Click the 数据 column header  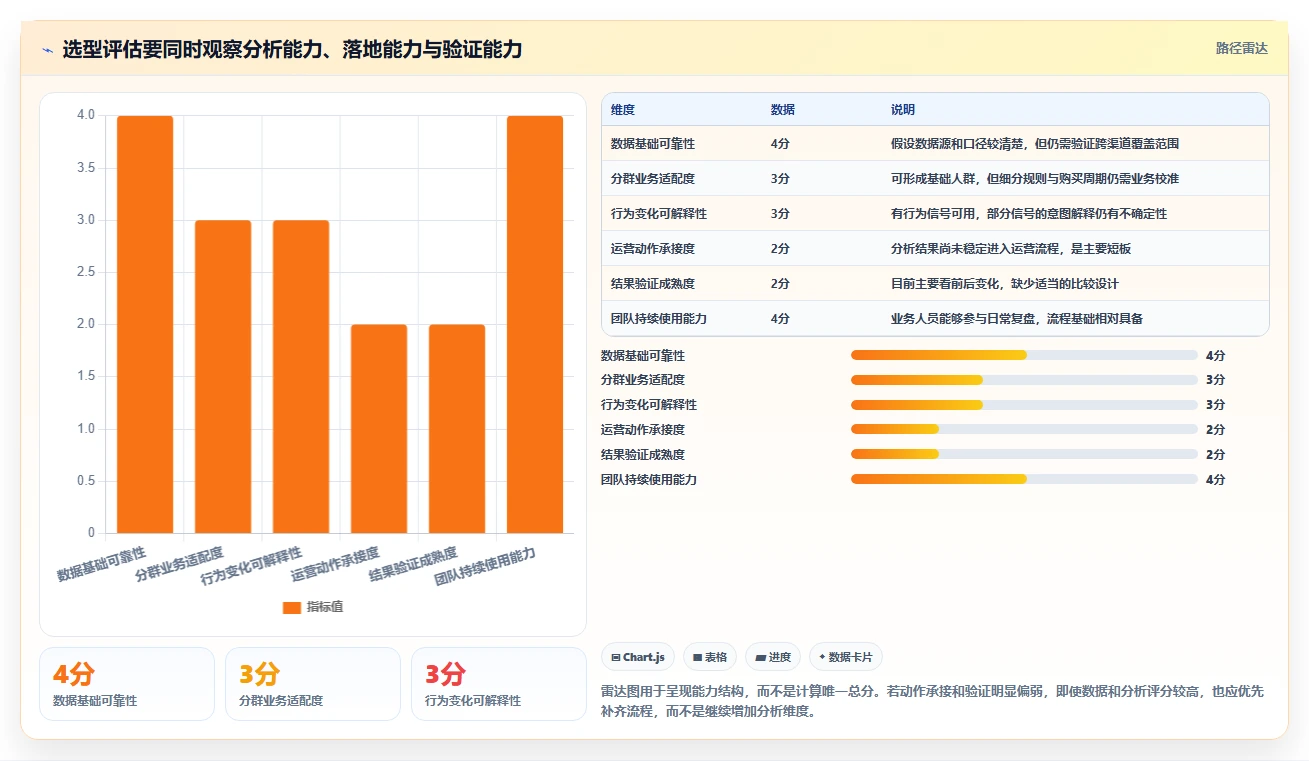tap(783, 110)
